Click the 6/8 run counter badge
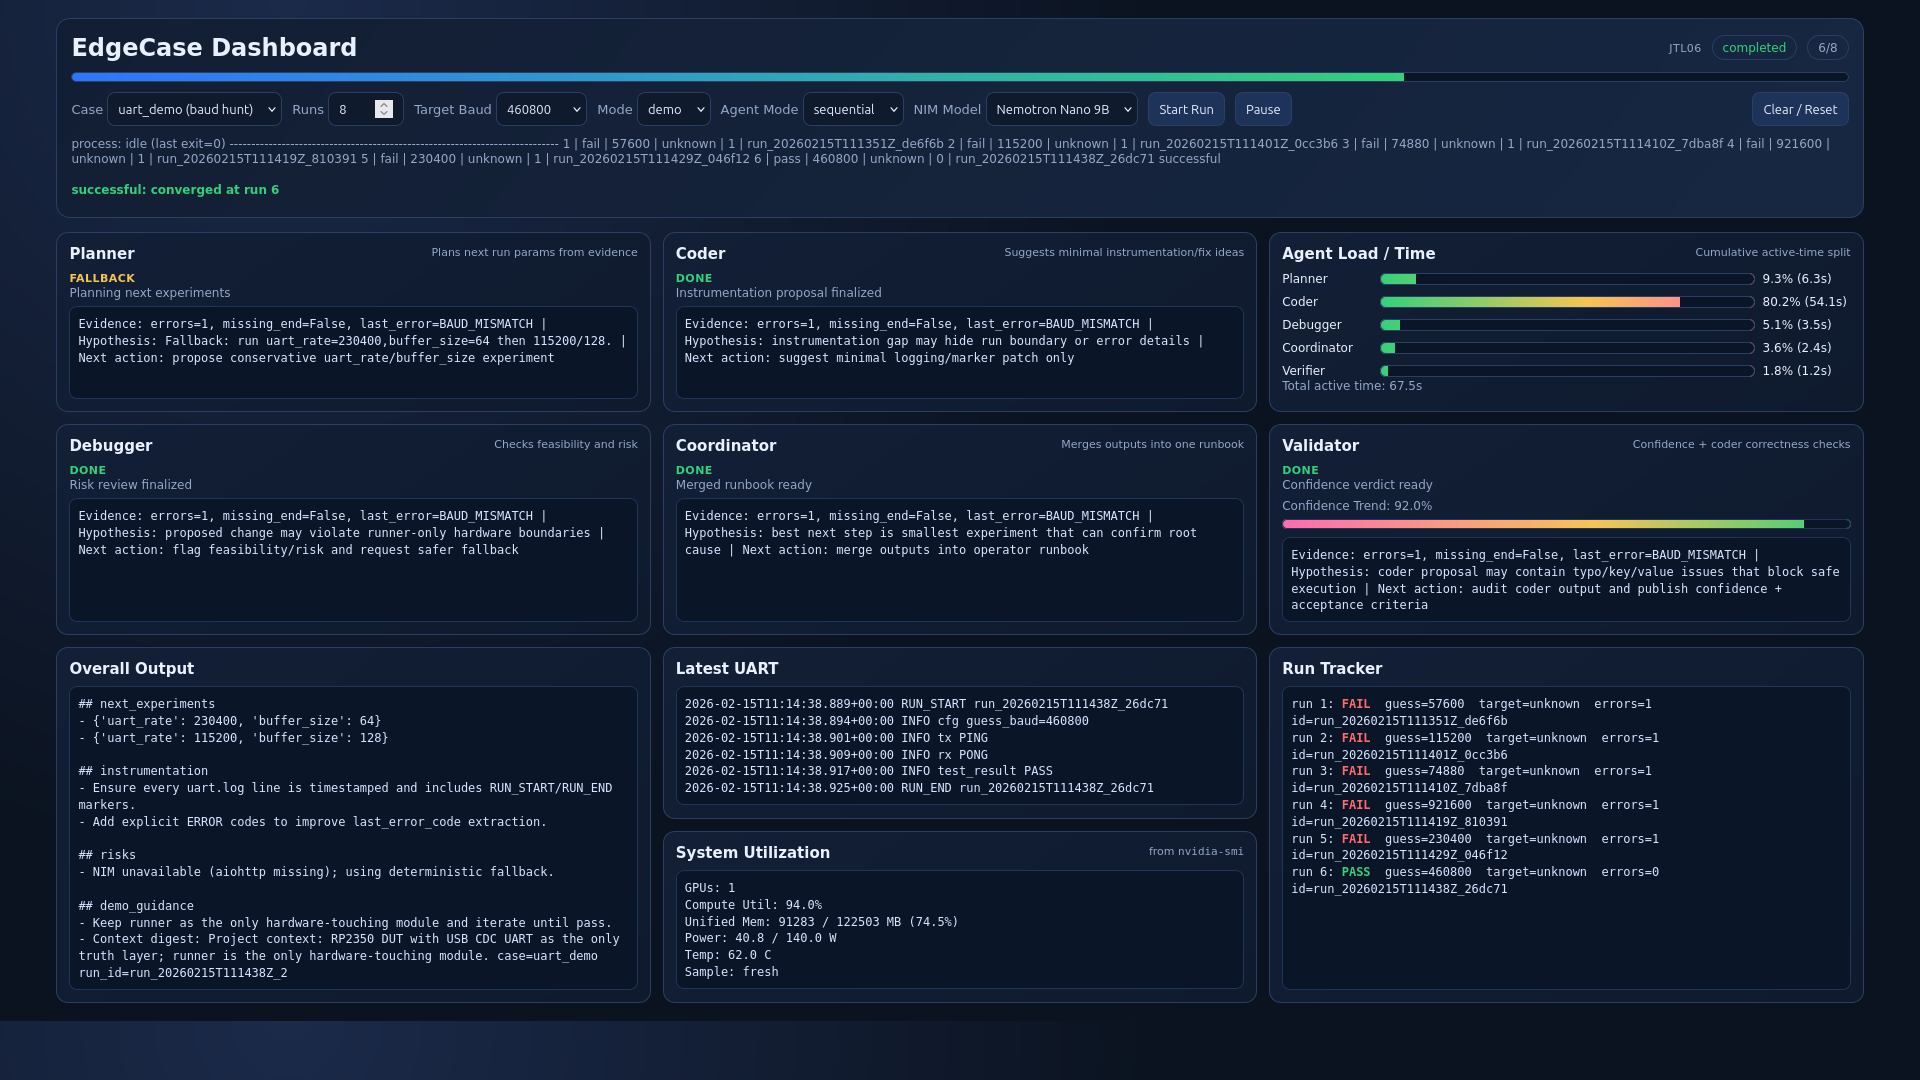 (x=1827, y=48)
